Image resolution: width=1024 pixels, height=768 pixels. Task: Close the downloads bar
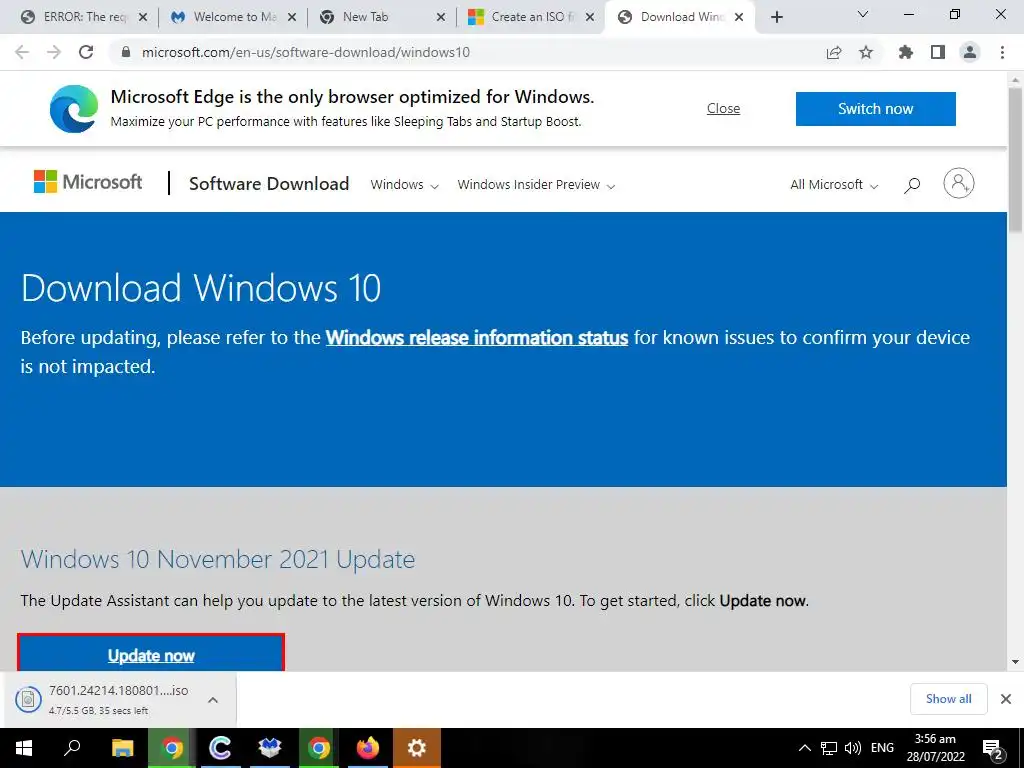[x=1006, y=699]
